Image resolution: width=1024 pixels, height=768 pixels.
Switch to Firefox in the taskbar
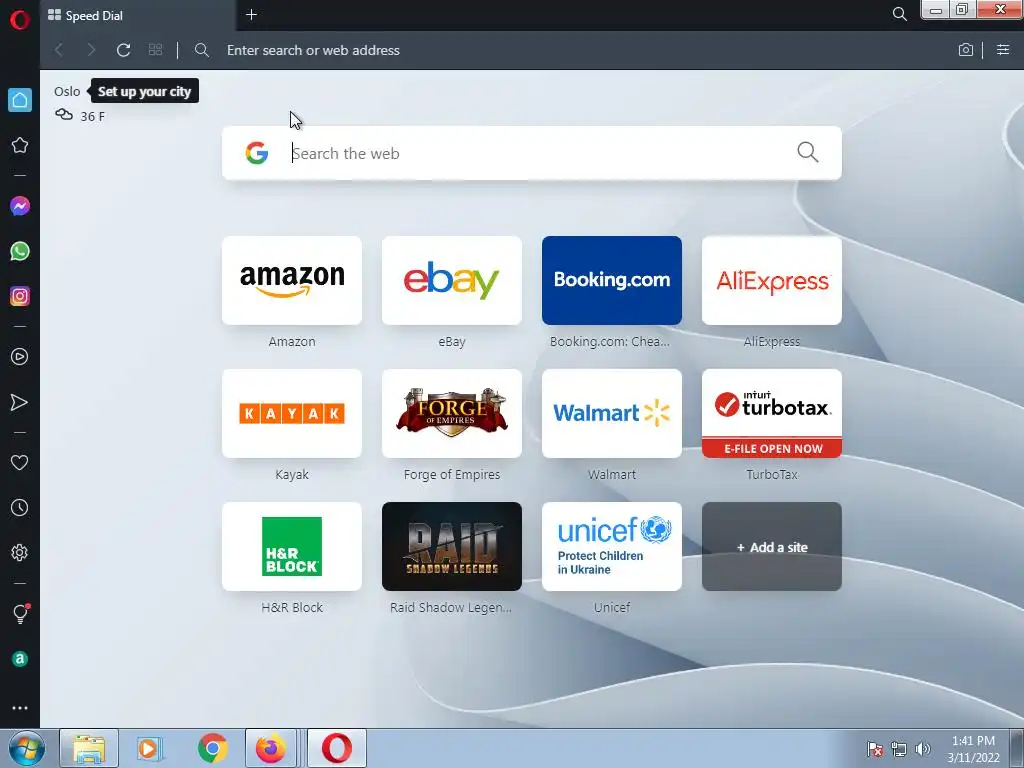coord(270,748)
